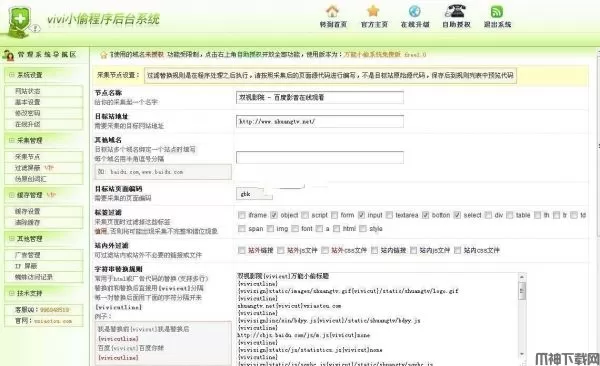This screenshot has width=600, height=366.
Task: Click the 客服QQ number link
Action: [x=55, y=310]
